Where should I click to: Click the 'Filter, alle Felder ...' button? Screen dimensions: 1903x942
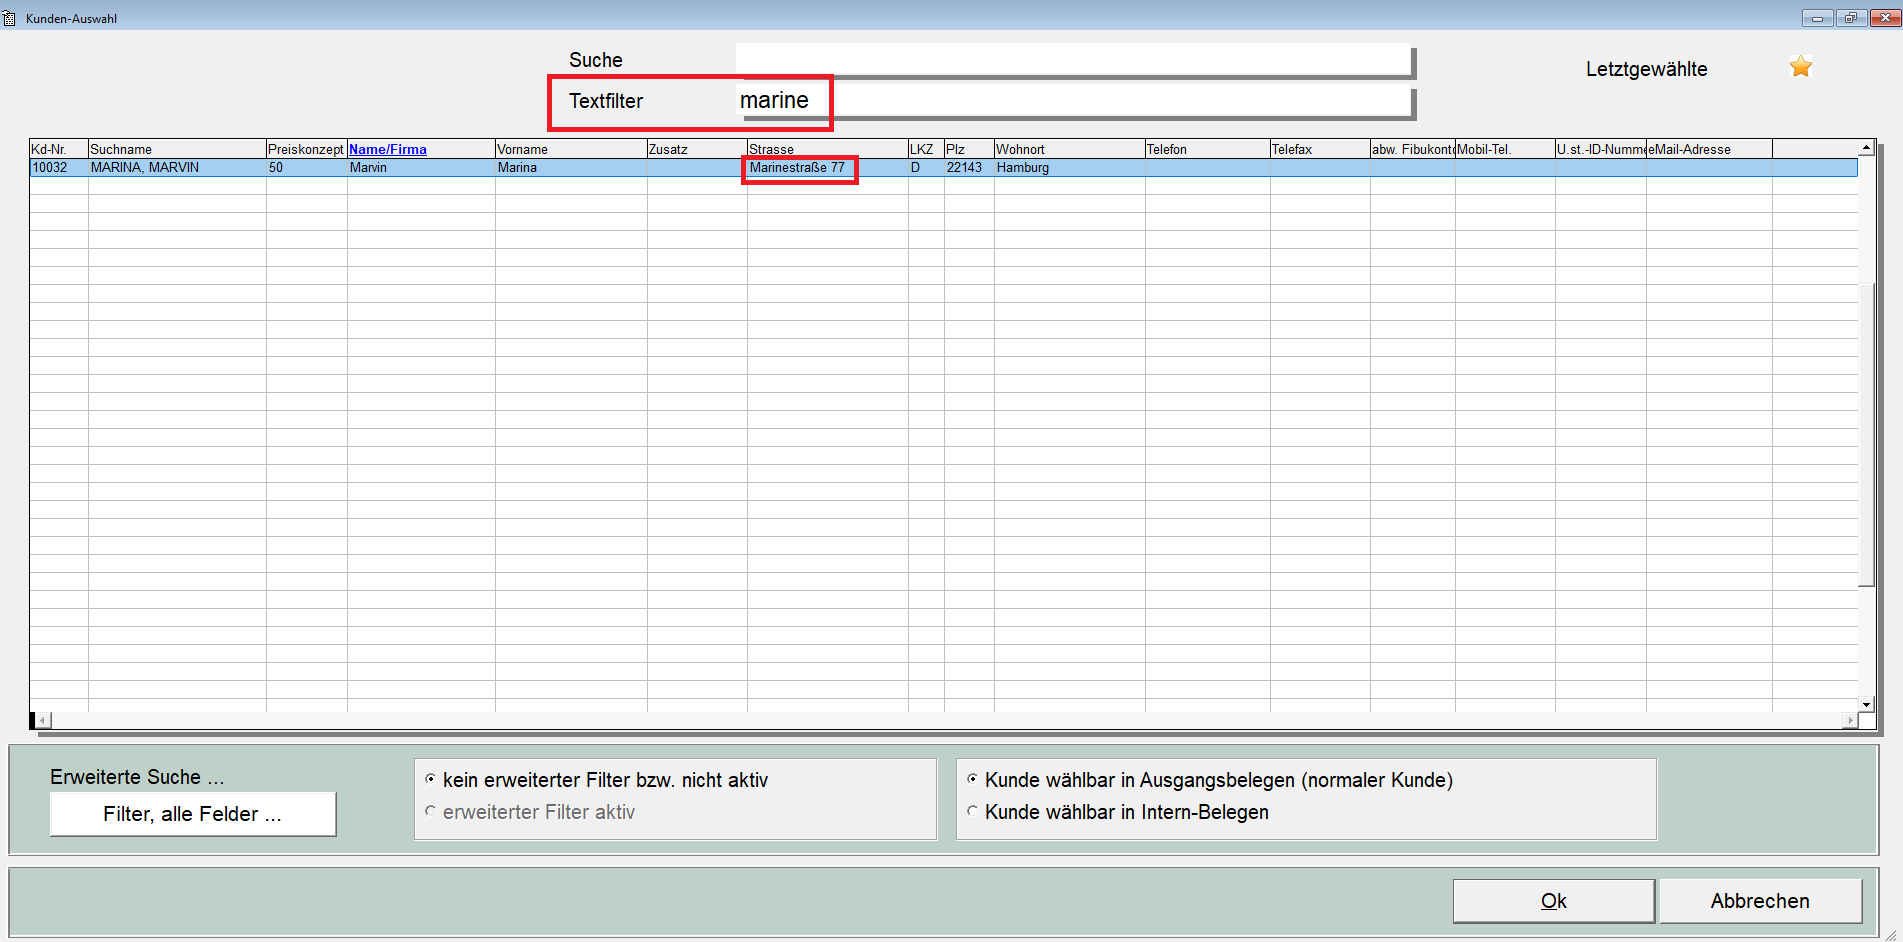(x=193, y=814)
